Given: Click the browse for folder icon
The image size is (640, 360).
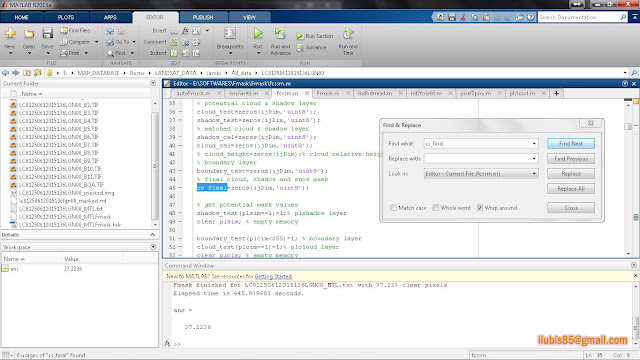Looking at the screenshot, I should (x=38, y=73).
